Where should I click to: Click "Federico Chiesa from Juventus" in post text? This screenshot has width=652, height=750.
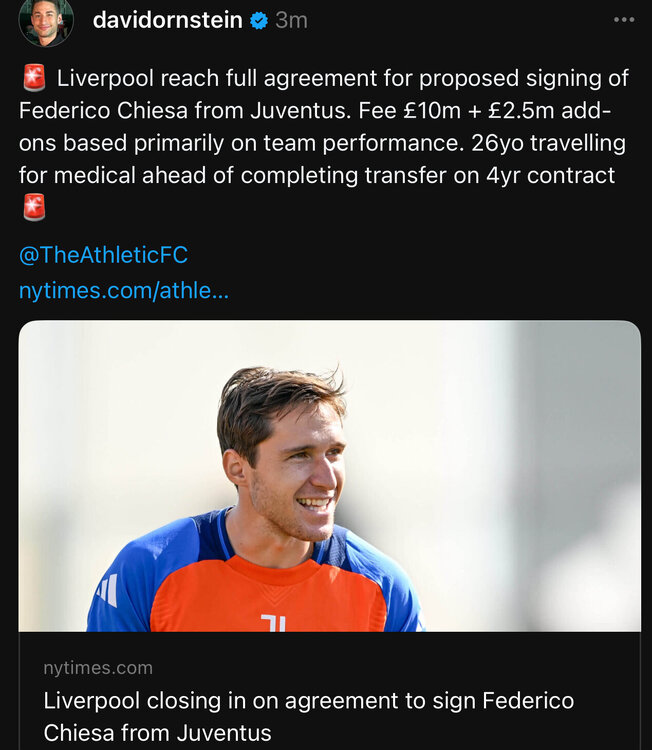pyautogui.click(x=185, y=110)
